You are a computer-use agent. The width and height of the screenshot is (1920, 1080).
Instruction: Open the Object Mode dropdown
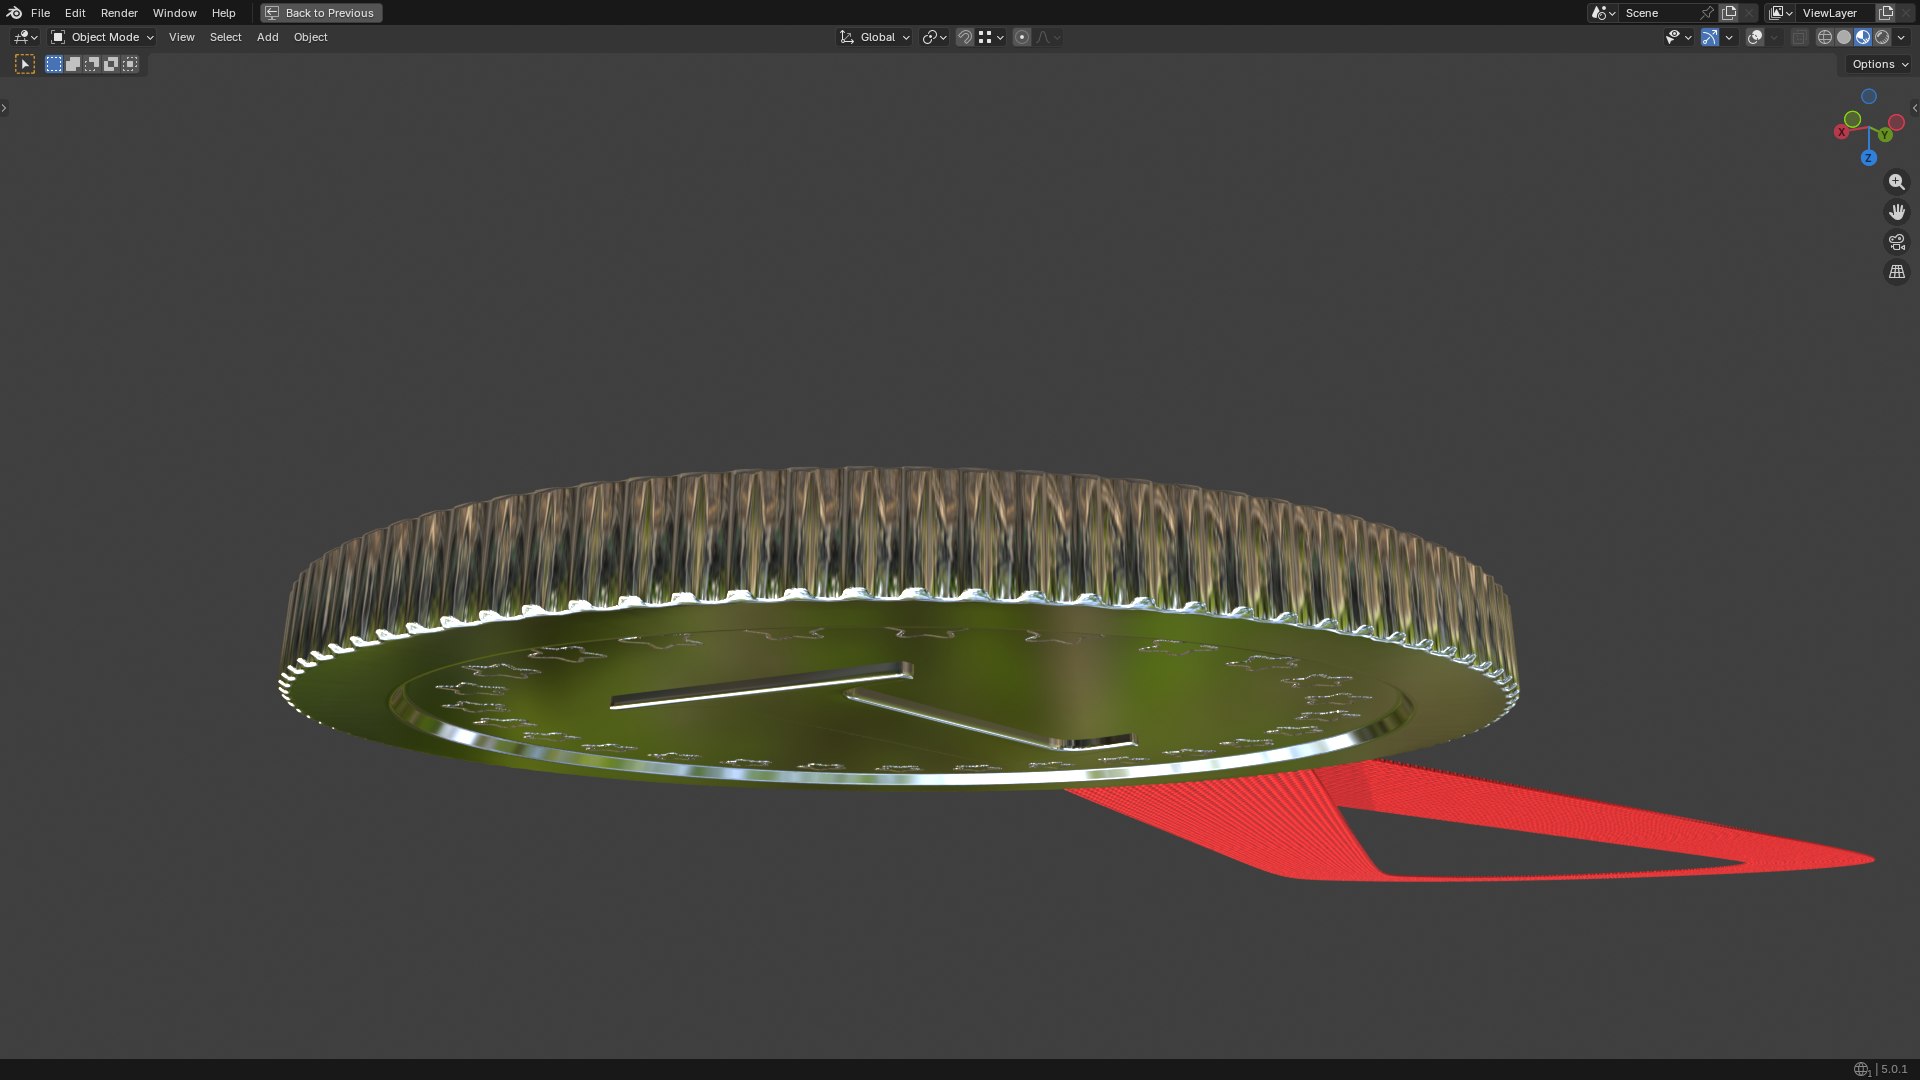click(x=102, y=37)
